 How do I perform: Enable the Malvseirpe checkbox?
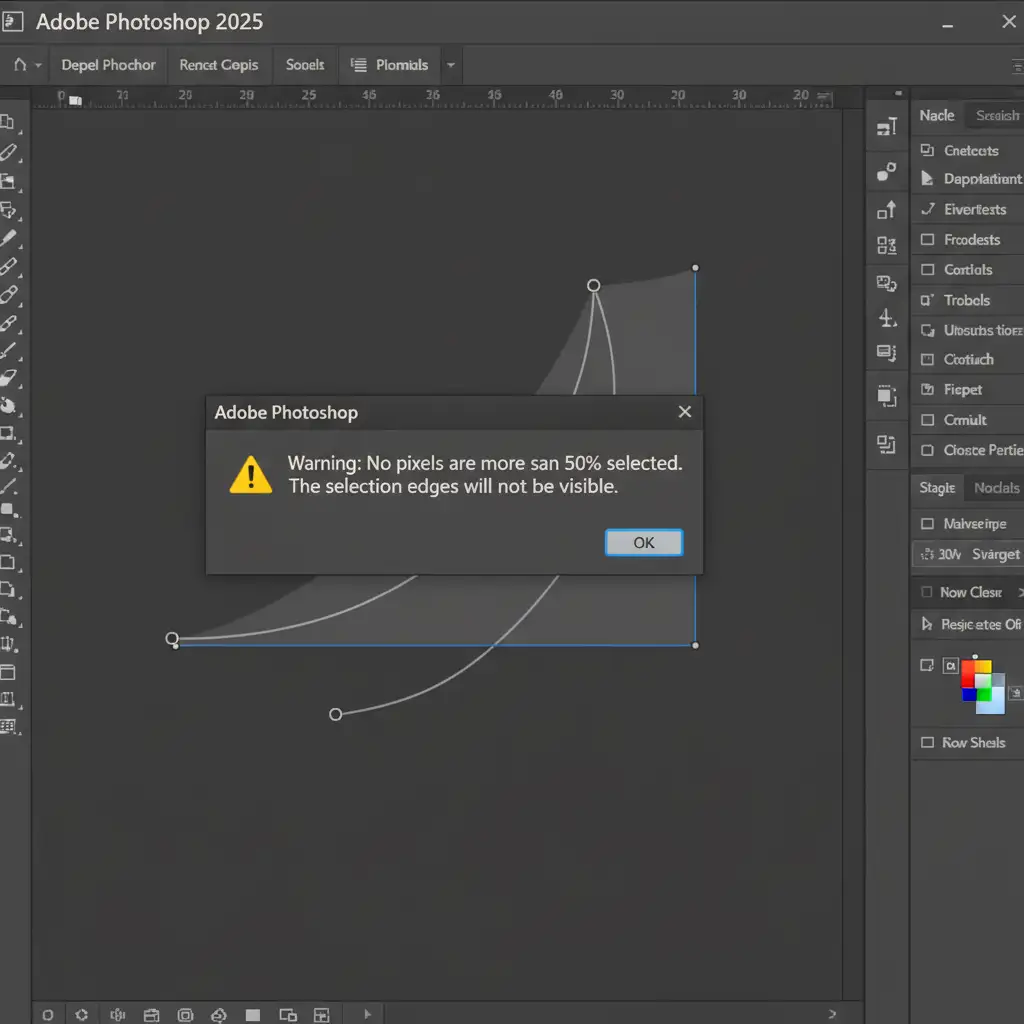(x=926, y=524)
